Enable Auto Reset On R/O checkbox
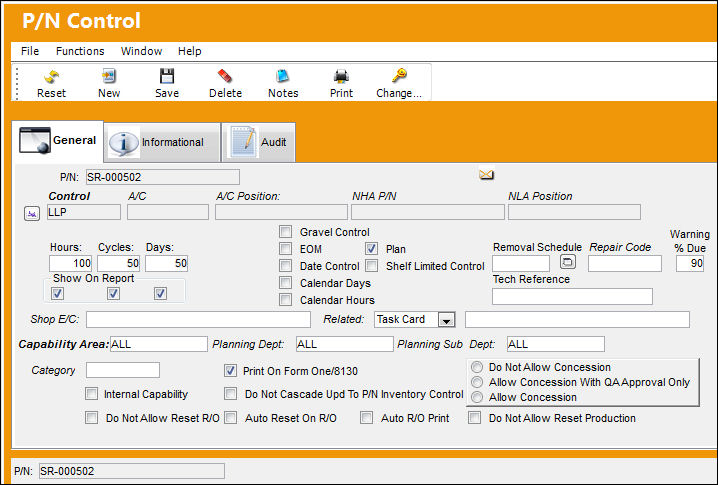Screen dimensions: 718x485 tap(230, 418)
